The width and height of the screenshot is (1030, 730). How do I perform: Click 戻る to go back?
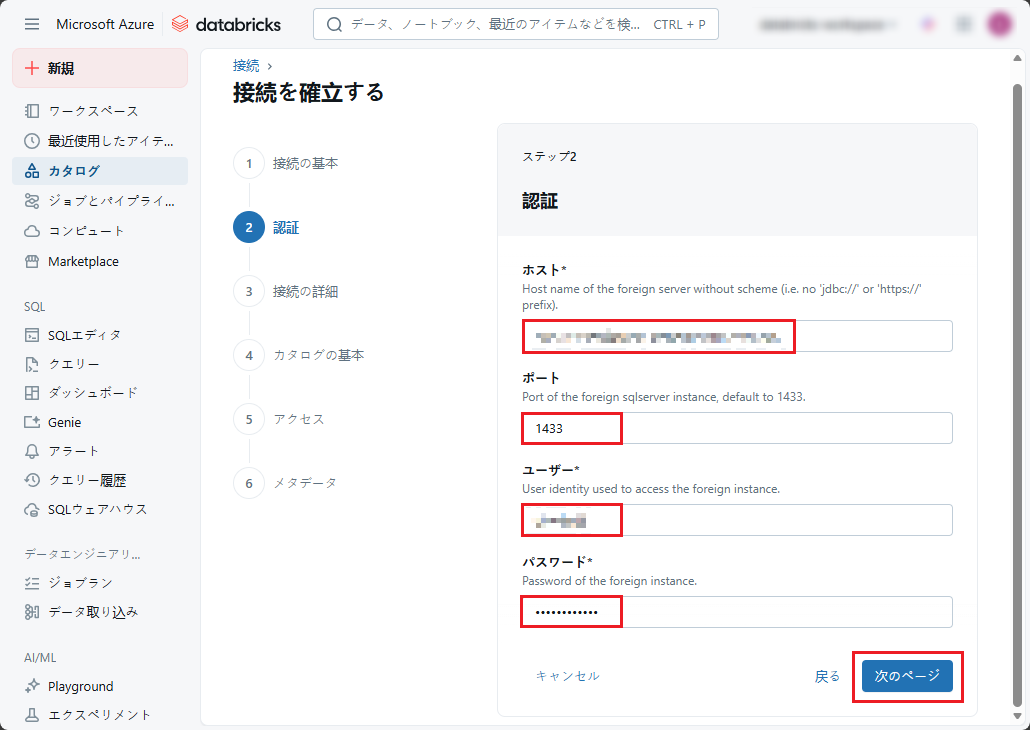[x=827, y=677]
